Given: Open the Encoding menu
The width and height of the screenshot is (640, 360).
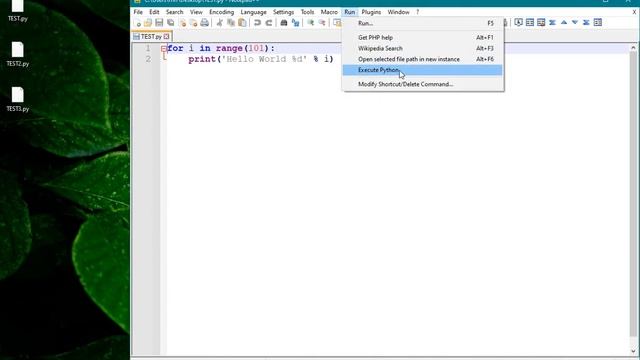Looking at the screenshot, I should 221,12.
